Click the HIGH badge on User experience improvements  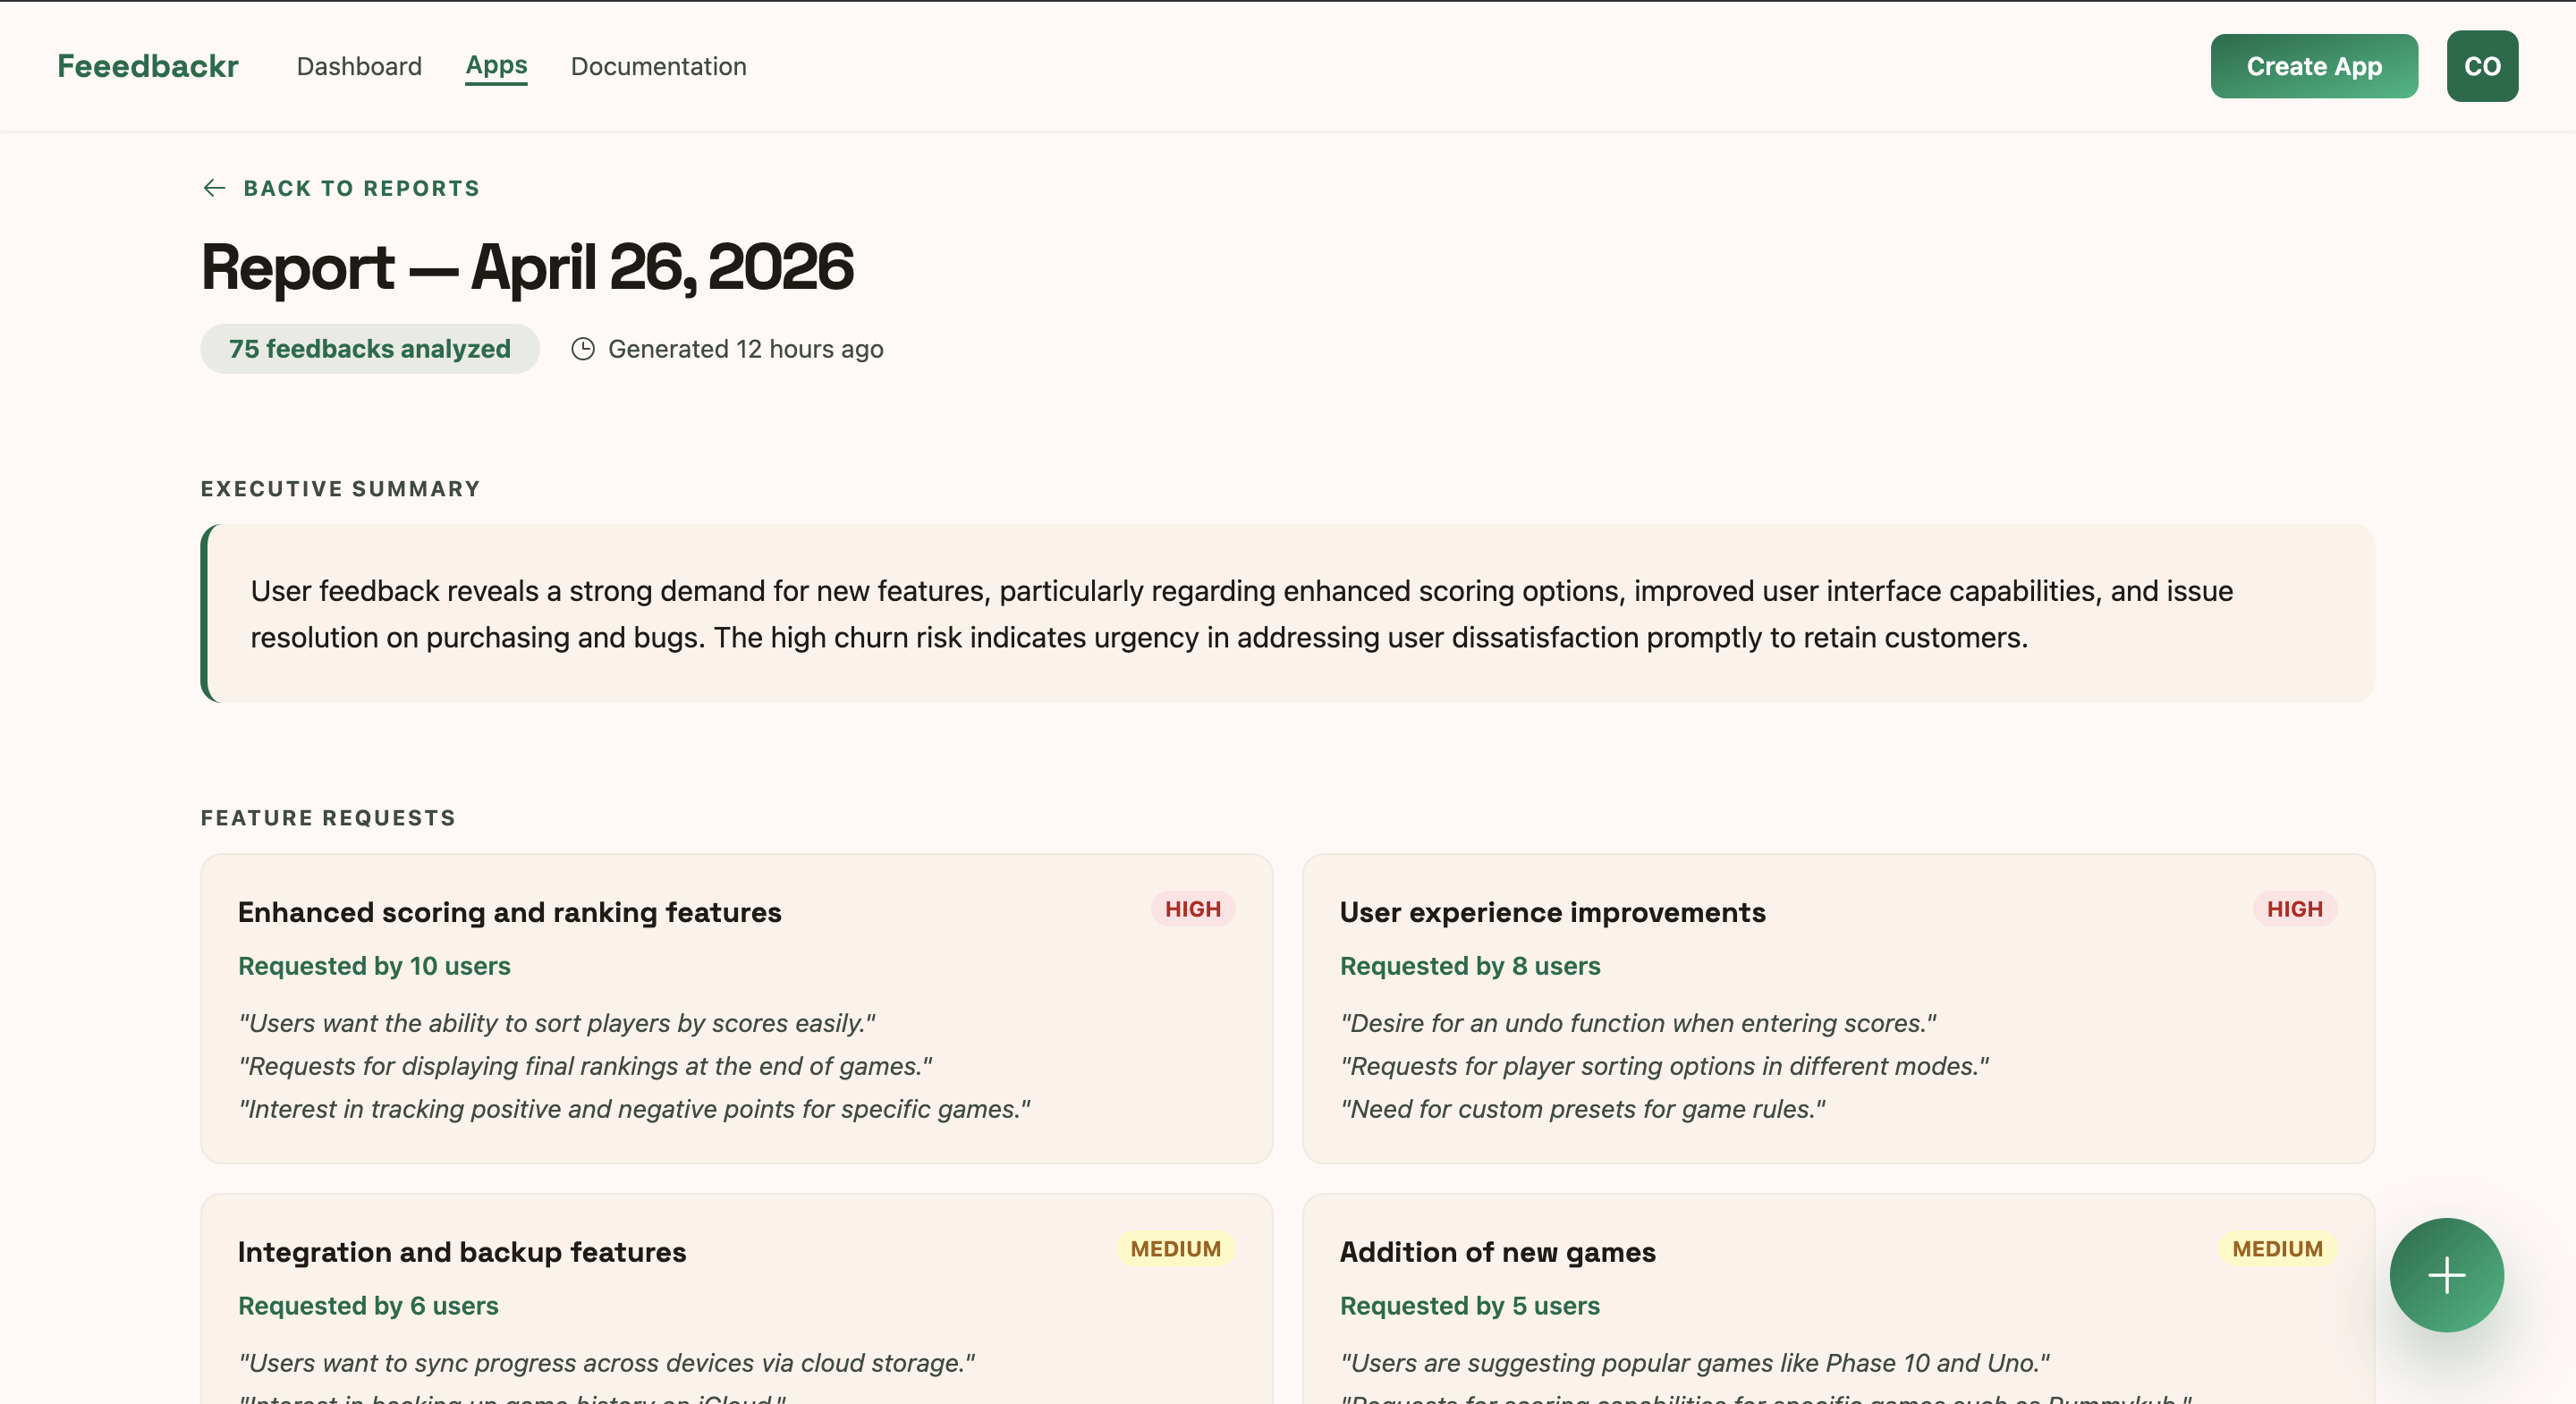tap(2295, 910)
